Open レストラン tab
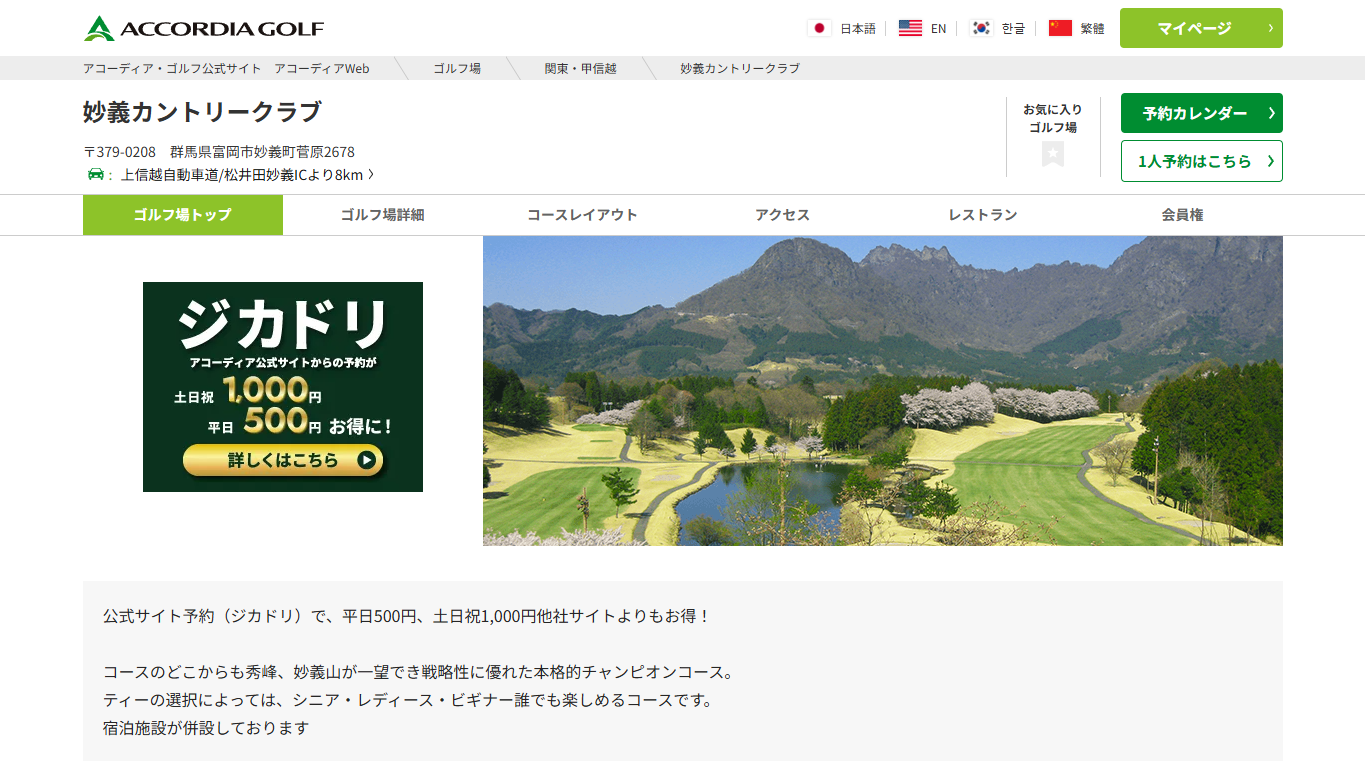This screenshot has width=1365, height=768. click(983, 215)
